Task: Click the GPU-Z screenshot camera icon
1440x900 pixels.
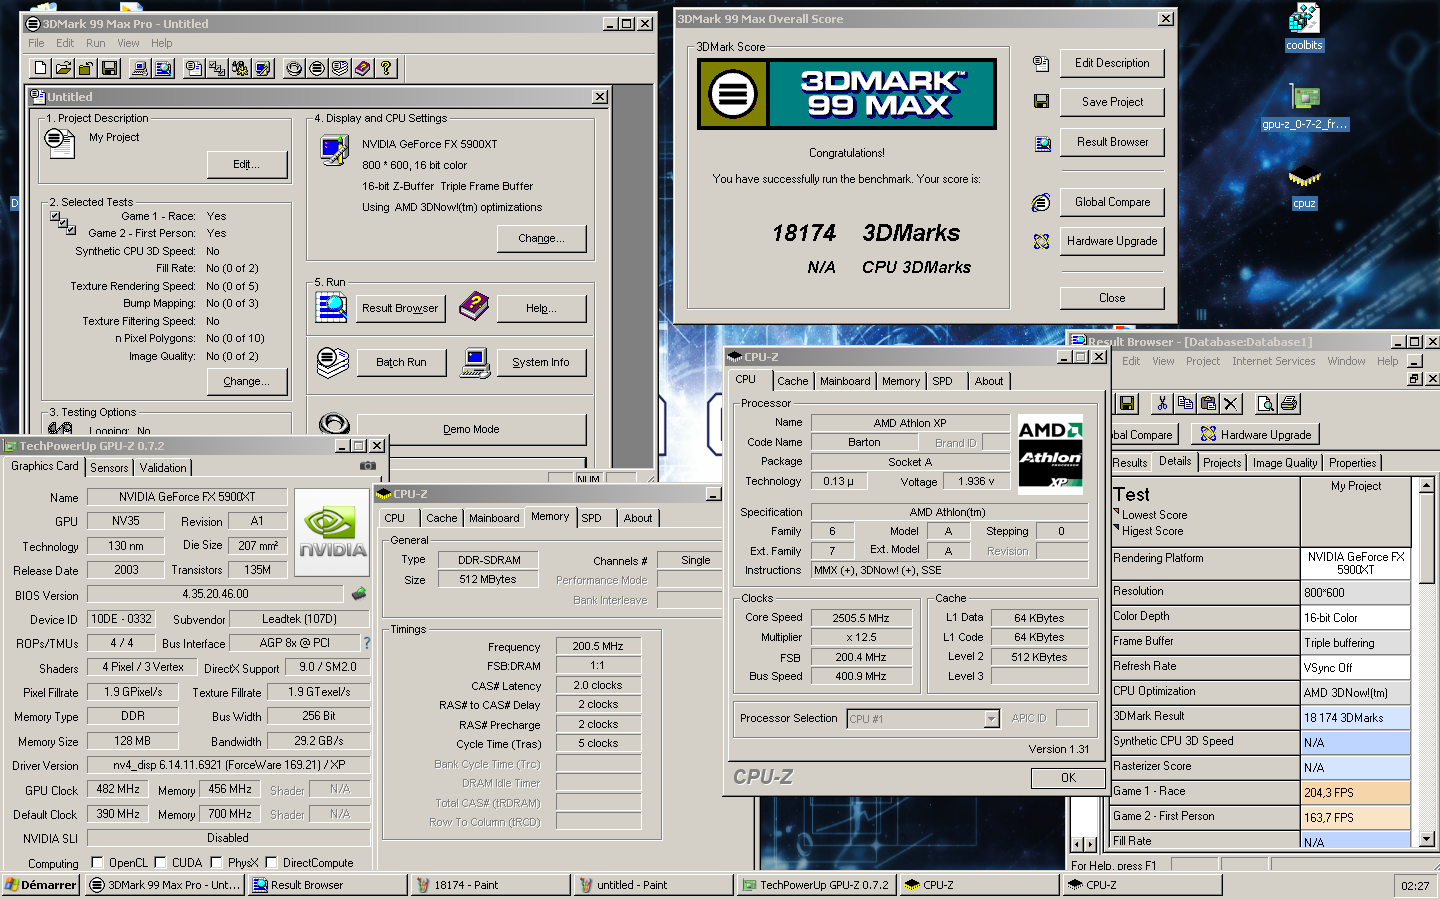Action: (368, 466)
